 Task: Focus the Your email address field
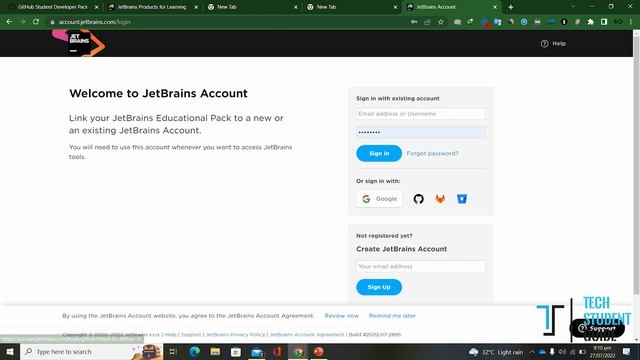point(421,267)
